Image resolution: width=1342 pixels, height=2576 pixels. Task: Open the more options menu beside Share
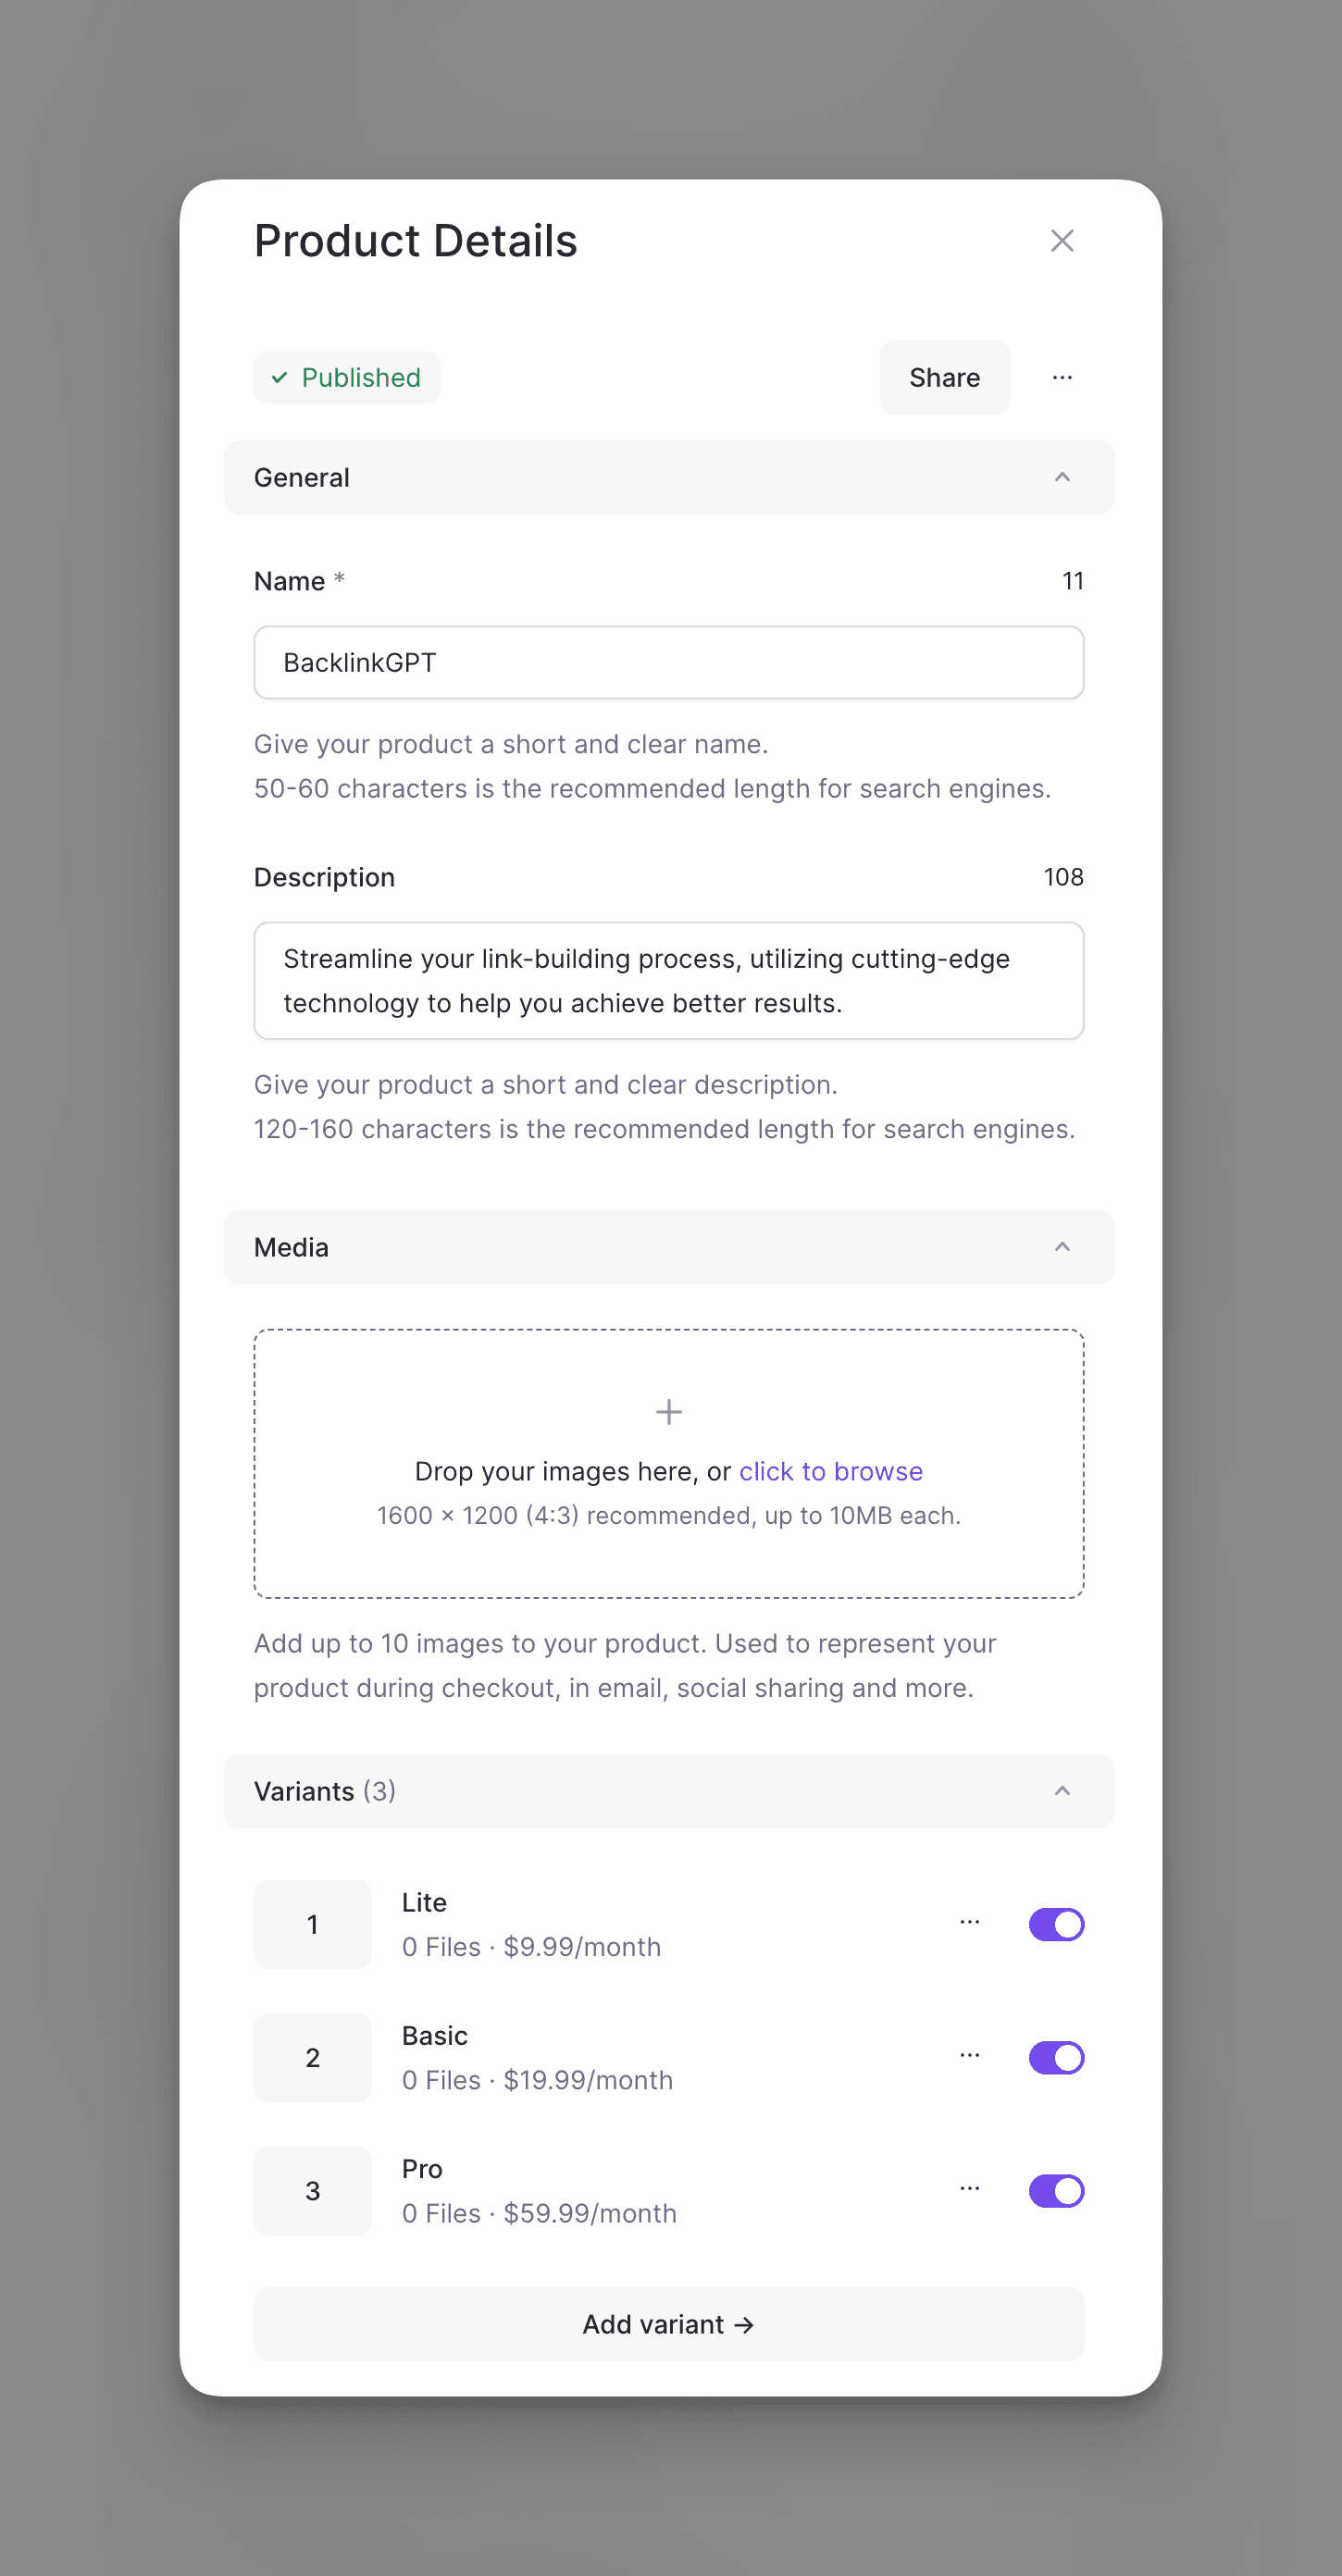click(x=1062, y=378)
